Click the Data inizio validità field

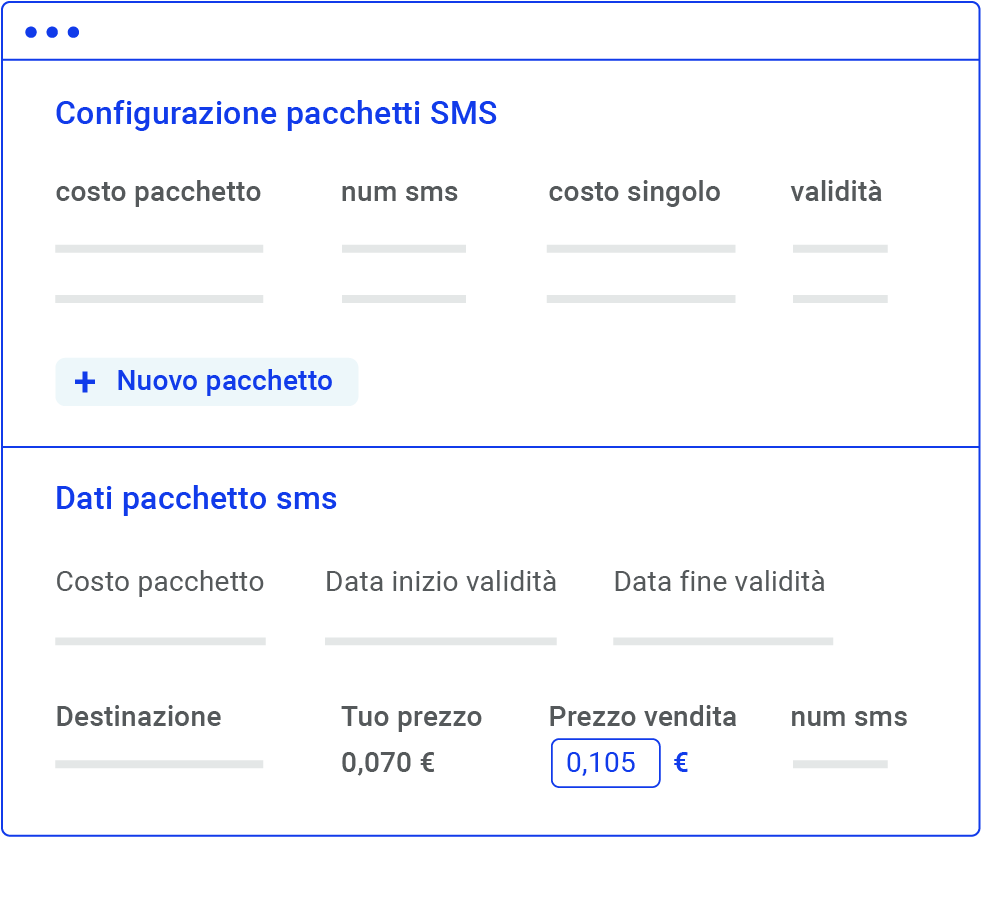tap(440, 640)
